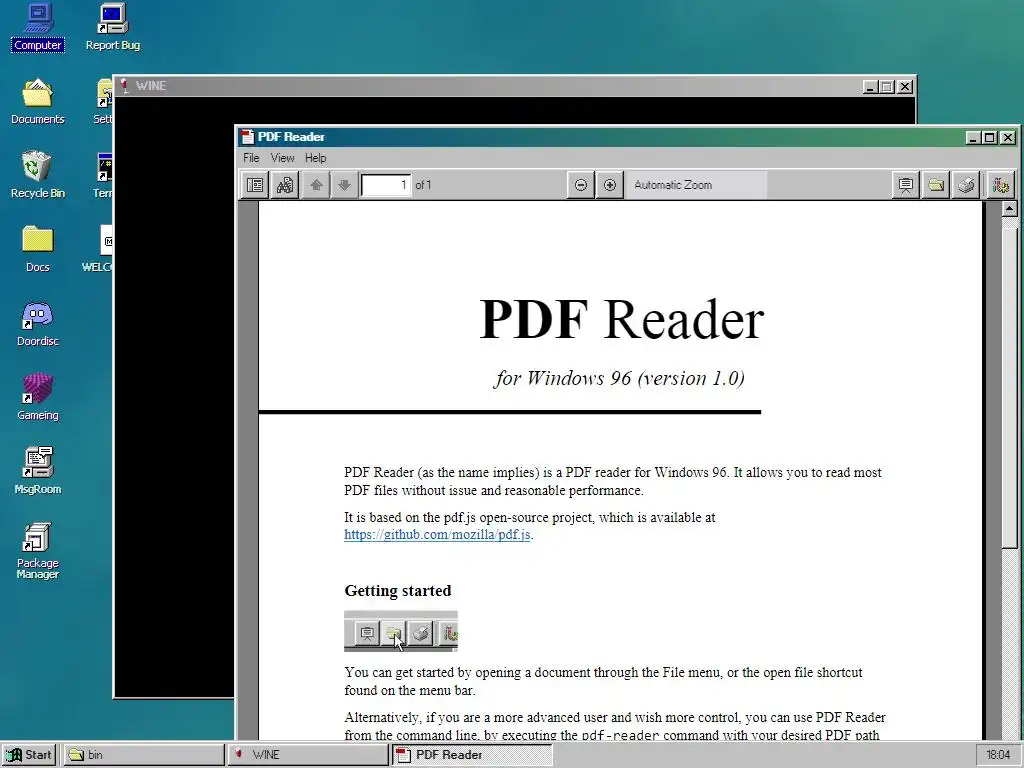Click "for Windows 96 (version 1.0)" subtitle
The height and width of the screenshot is (768, 1024).
[619, 378]
